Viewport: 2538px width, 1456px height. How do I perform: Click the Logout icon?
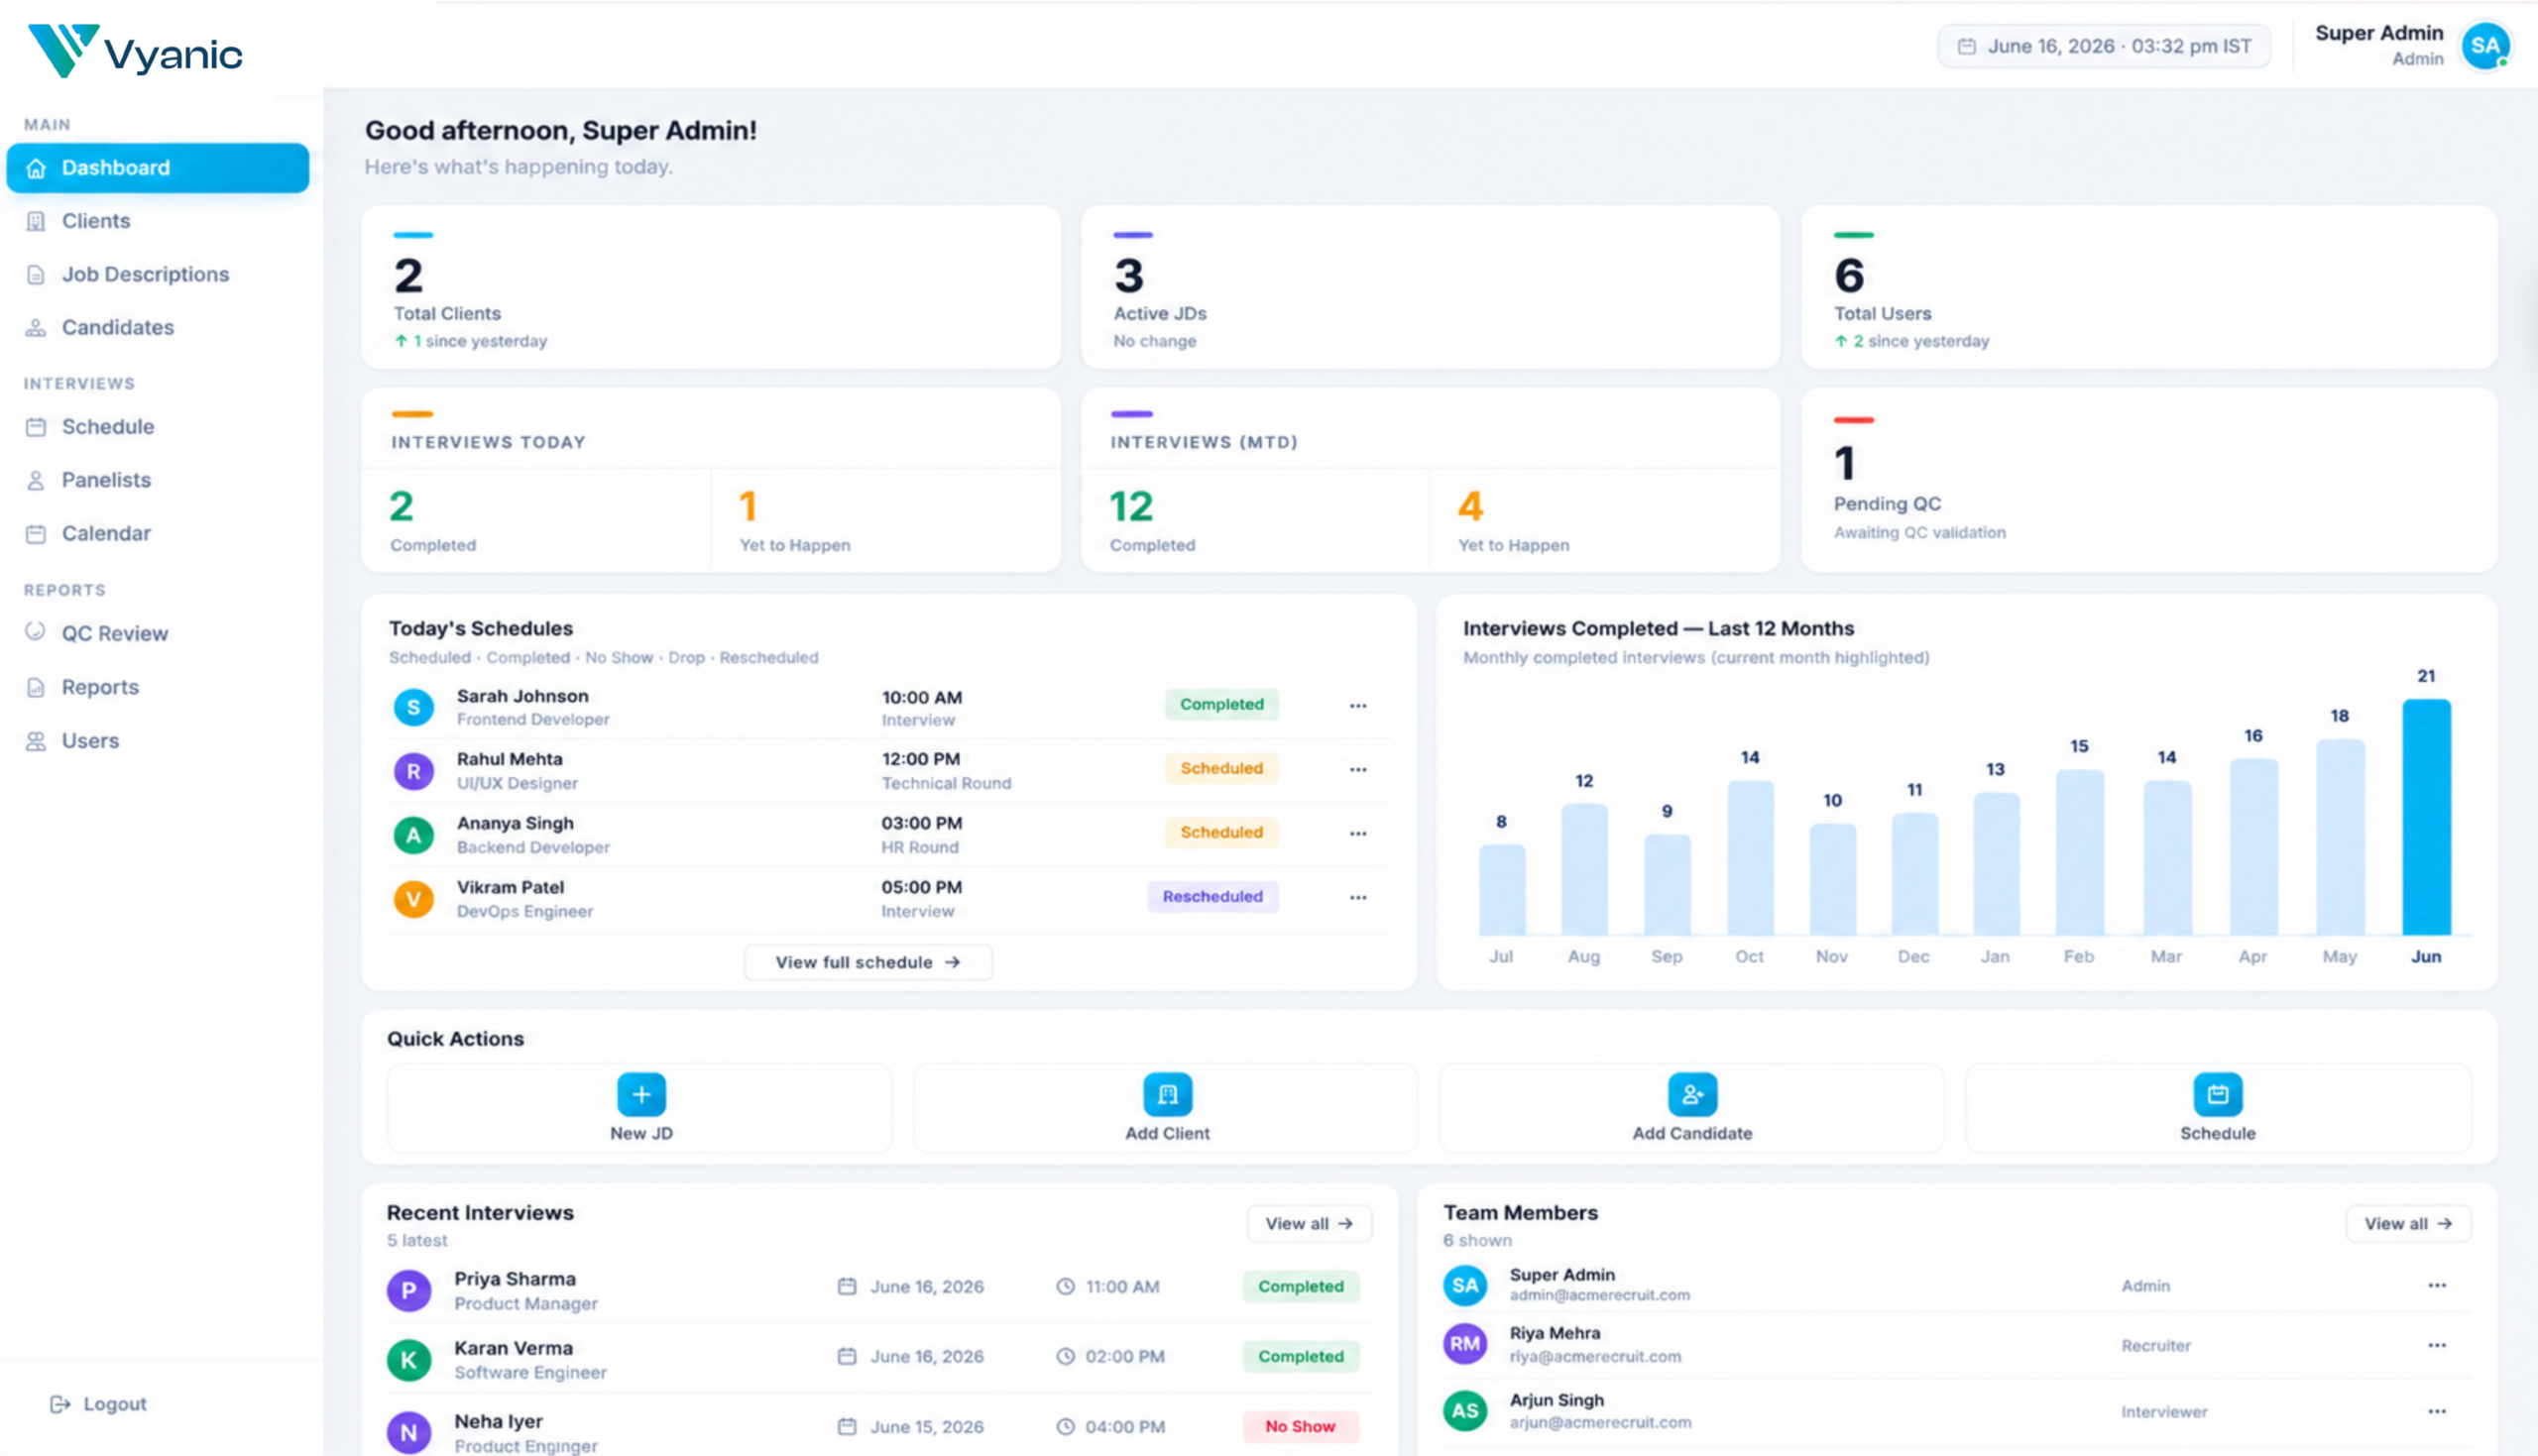pos(60,1404)
